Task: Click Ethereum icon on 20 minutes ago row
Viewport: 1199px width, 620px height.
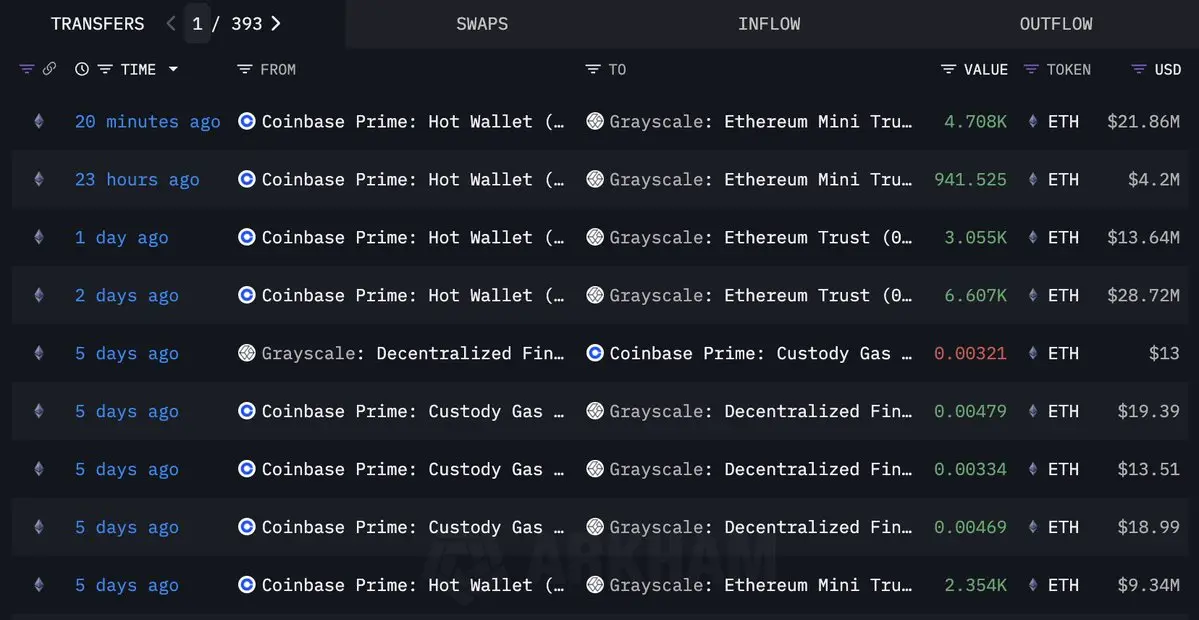Action: [39, 121]
